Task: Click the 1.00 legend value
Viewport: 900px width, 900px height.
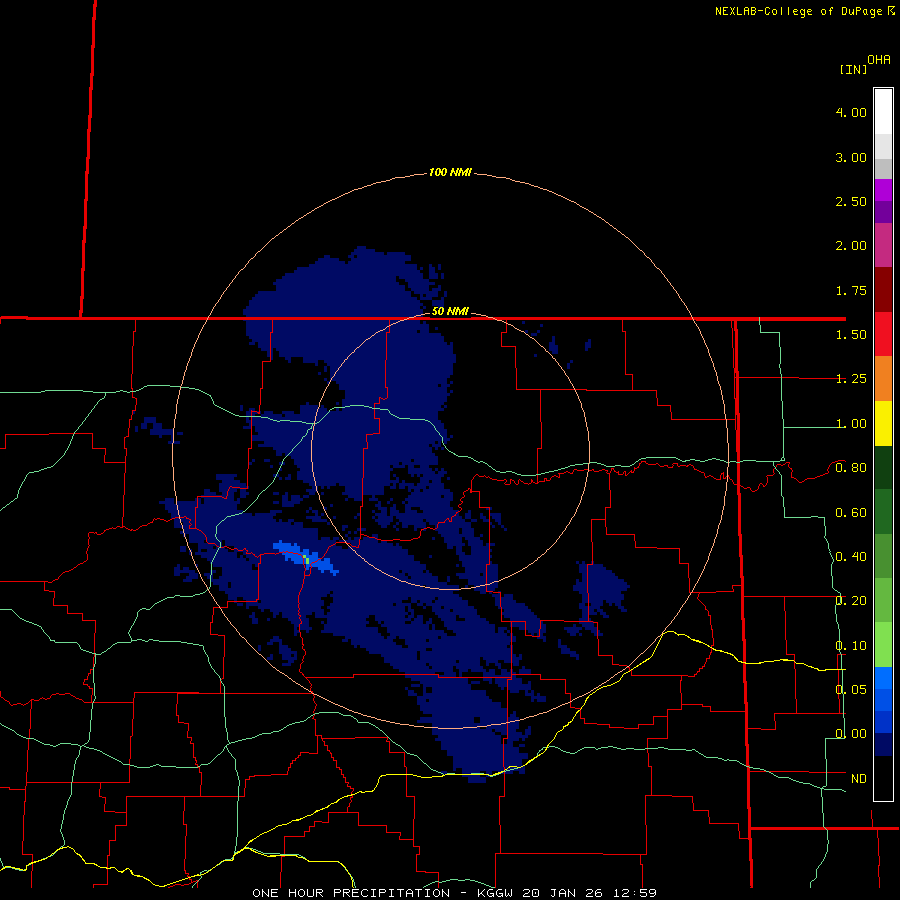Action: (851, 424)
